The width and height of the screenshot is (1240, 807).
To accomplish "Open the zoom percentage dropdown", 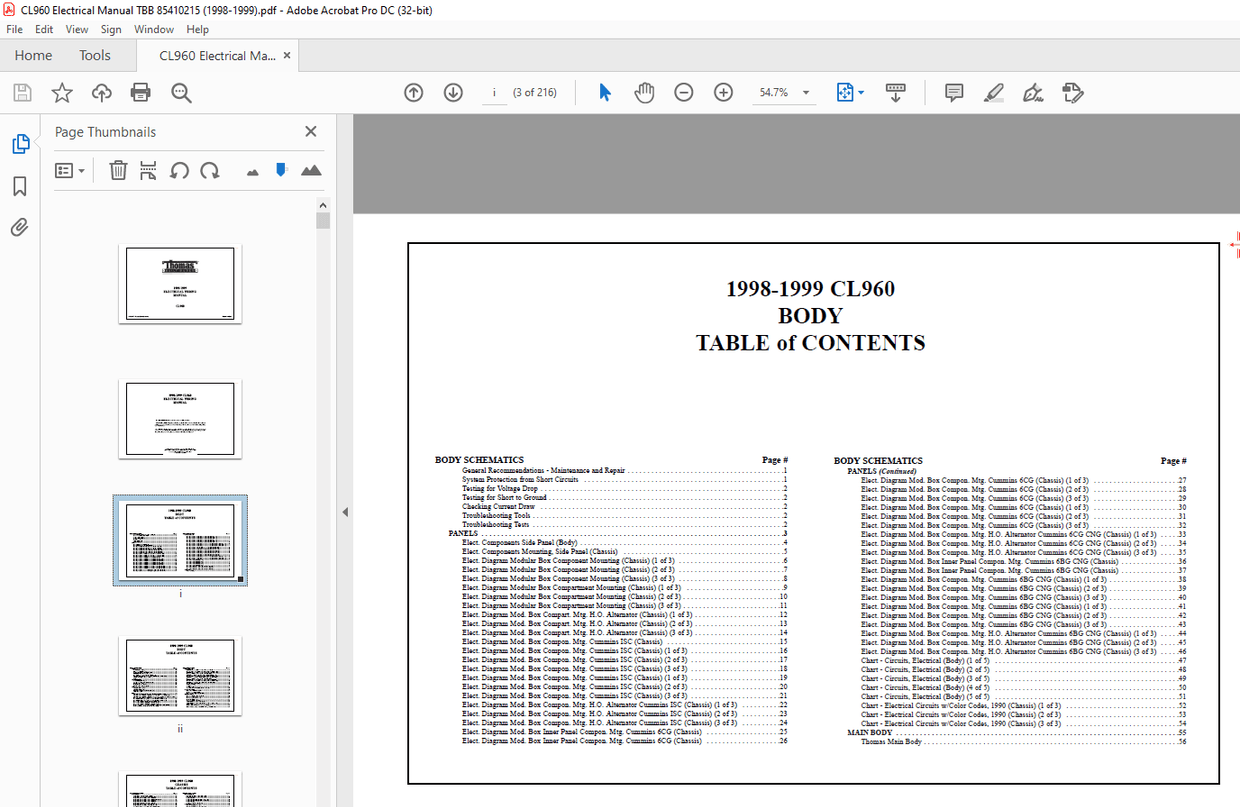I will (x=806, y=92).
